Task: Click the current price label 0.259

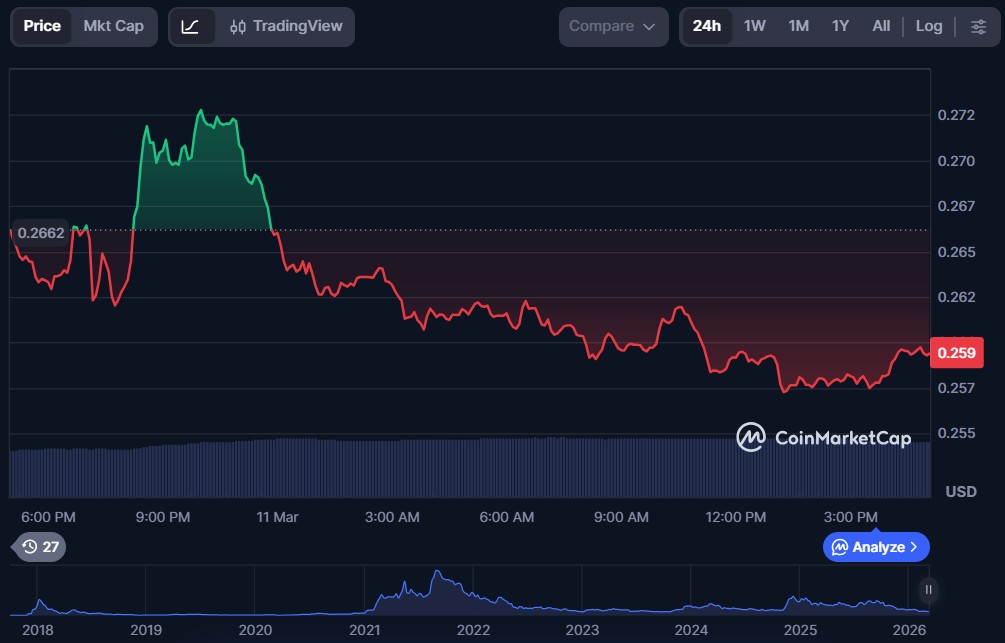Action: pos(956,352)
